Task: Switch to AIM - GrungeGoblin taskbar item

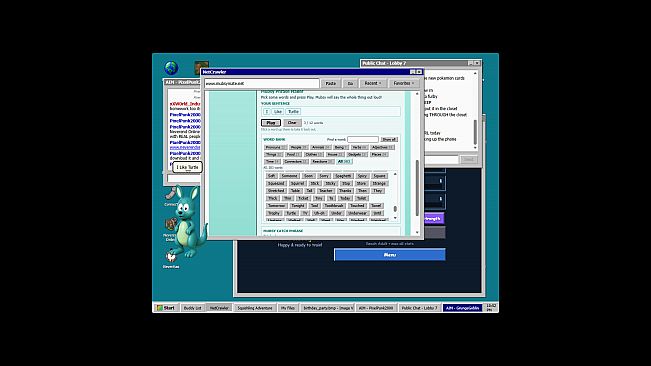Action: 462,308
